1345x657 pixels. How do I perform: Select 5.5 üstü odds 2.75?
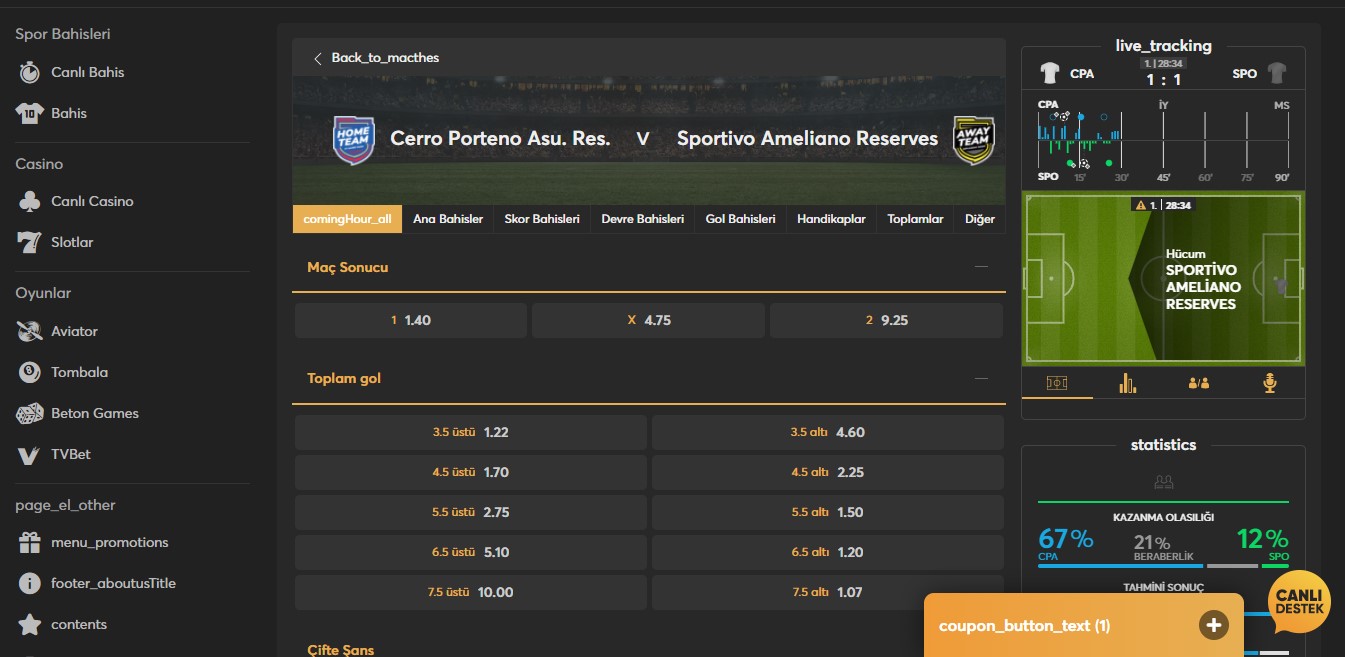coord(471,512)
